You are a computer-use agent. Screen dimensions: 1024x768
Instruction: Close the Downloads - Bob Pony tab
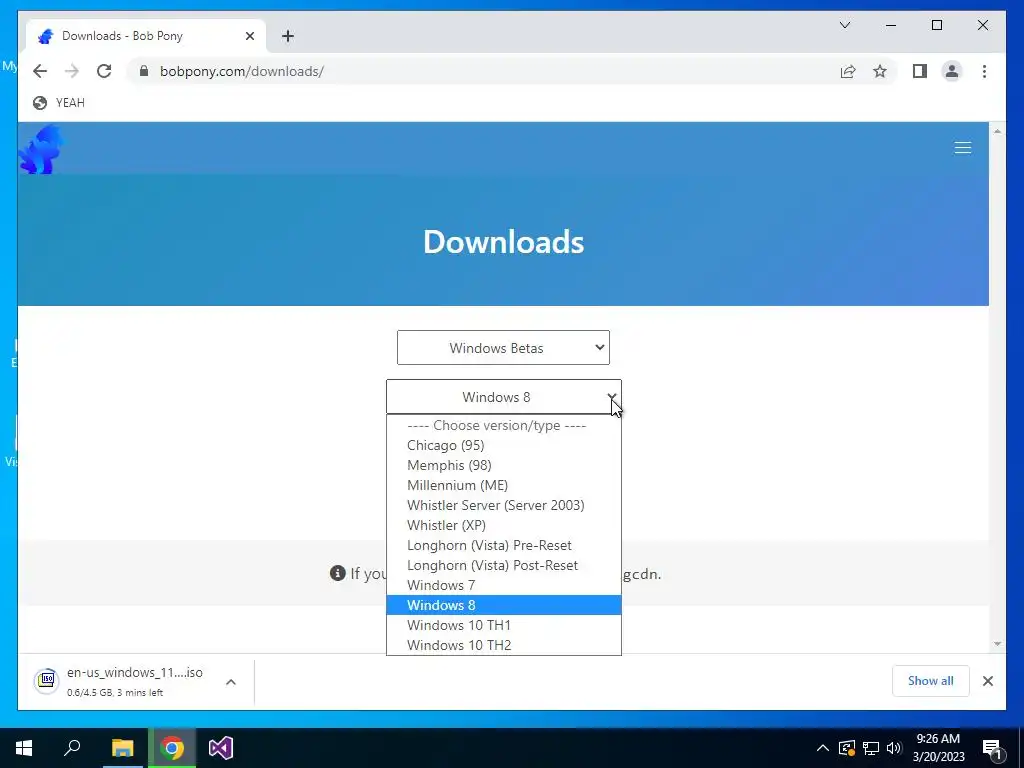tap(249, 36)
